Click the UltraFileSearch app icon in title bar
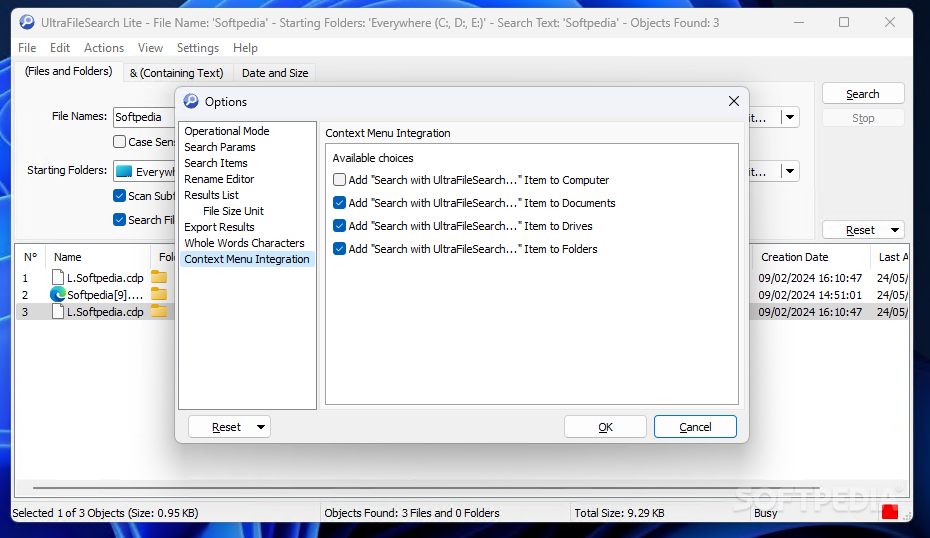 (27, 23)
